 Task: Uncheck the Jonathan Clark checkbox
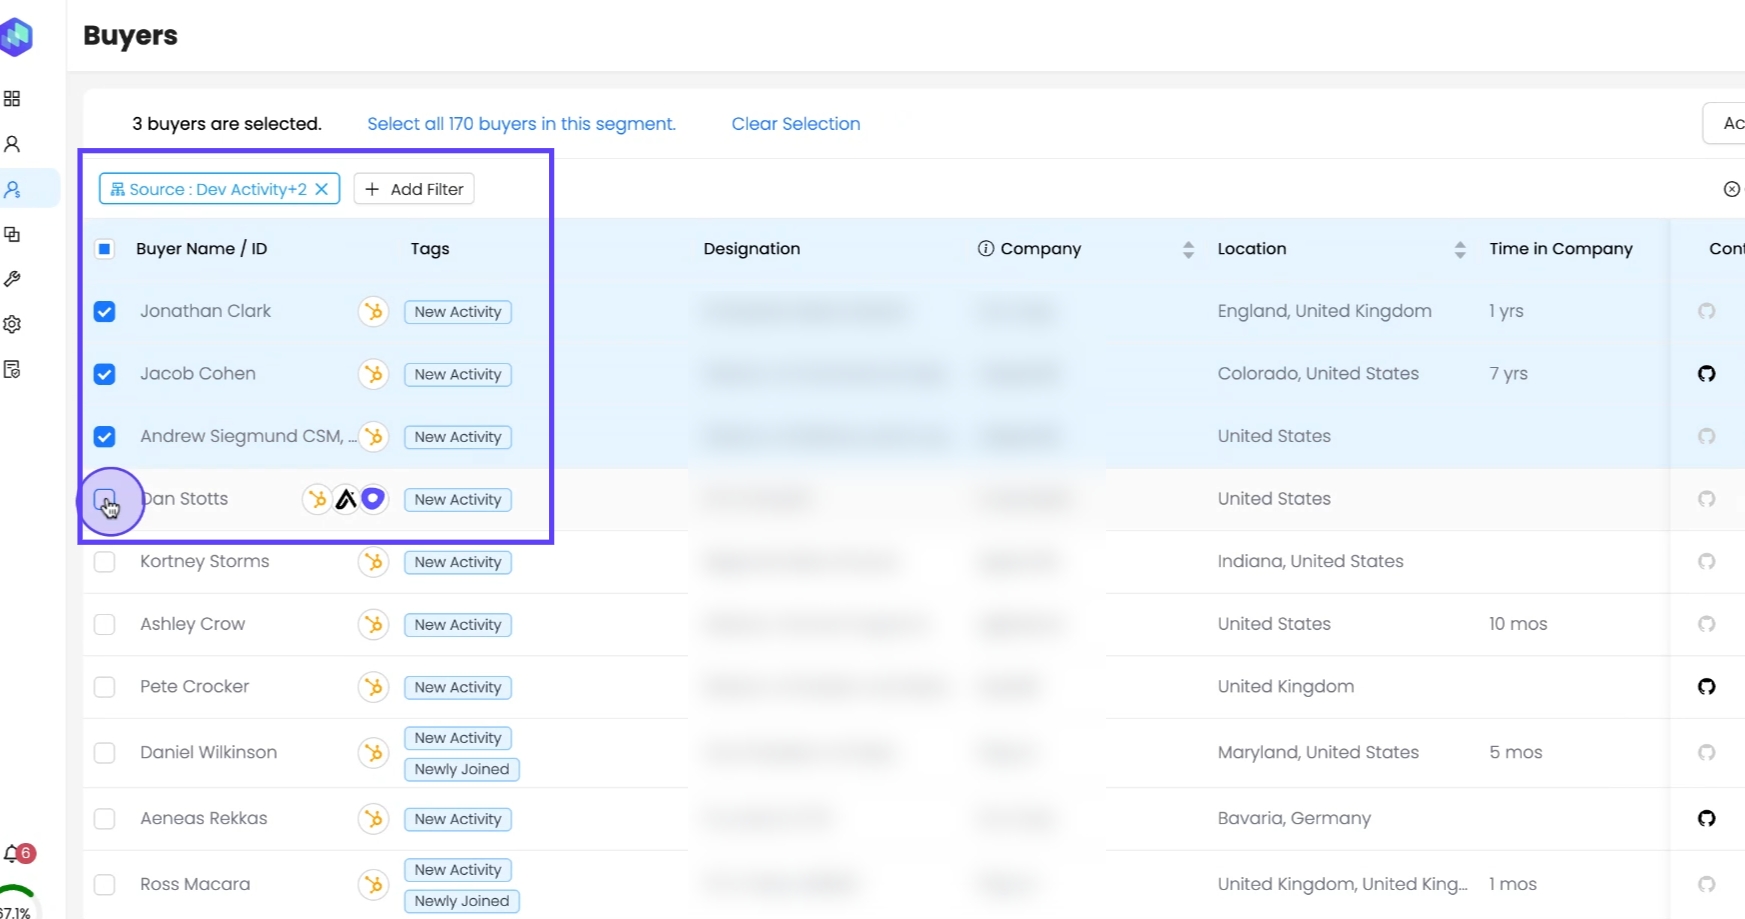coord(105,312)
